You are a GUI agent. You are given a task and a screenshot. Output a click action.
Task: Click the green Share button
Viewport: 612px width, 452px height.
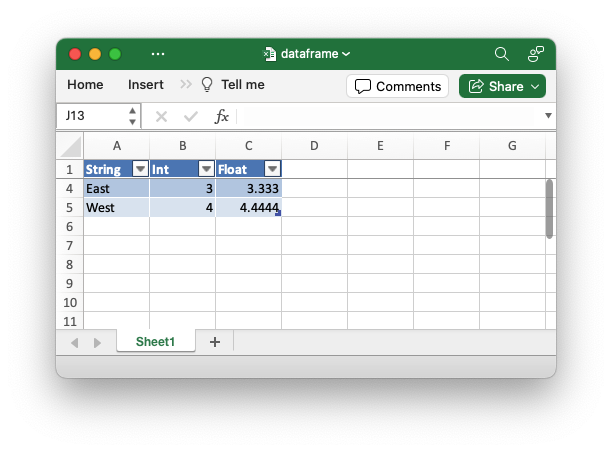click(x=502, y=86)
